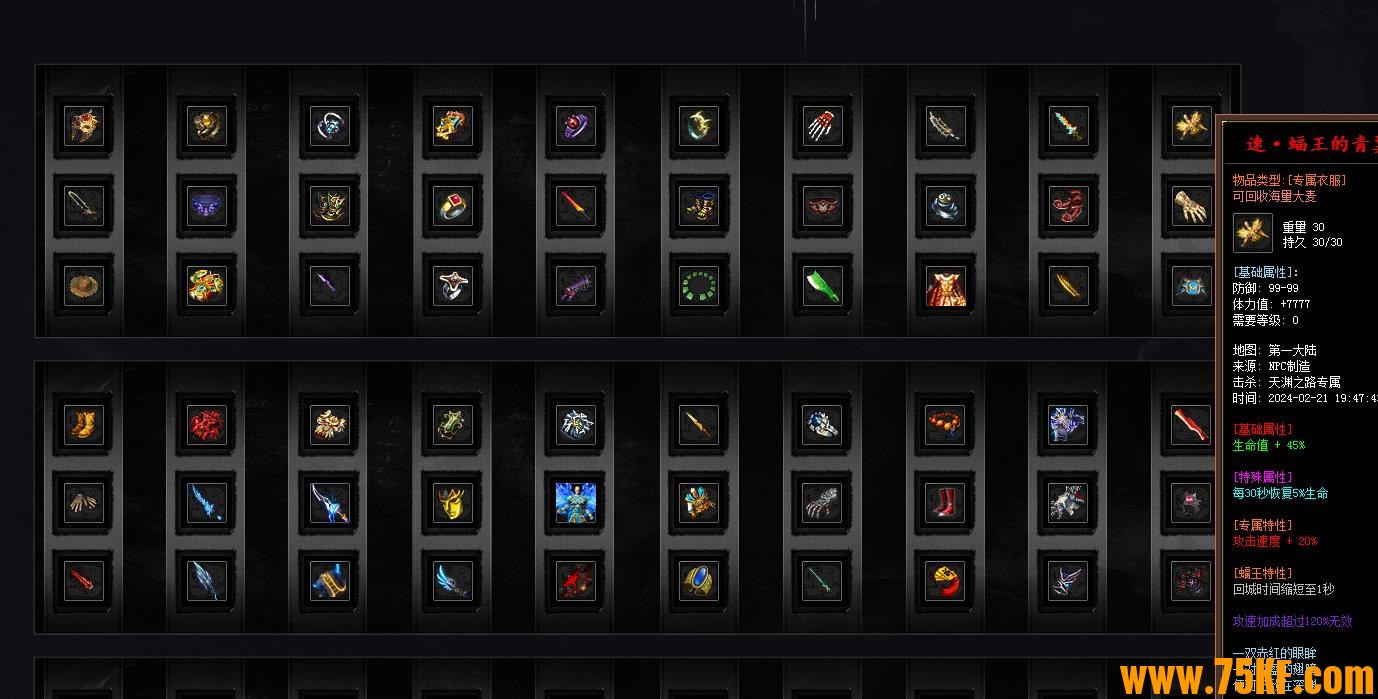Select the golden leather boots item
This screenshot has width=1378, height=699.
[84, 424]
